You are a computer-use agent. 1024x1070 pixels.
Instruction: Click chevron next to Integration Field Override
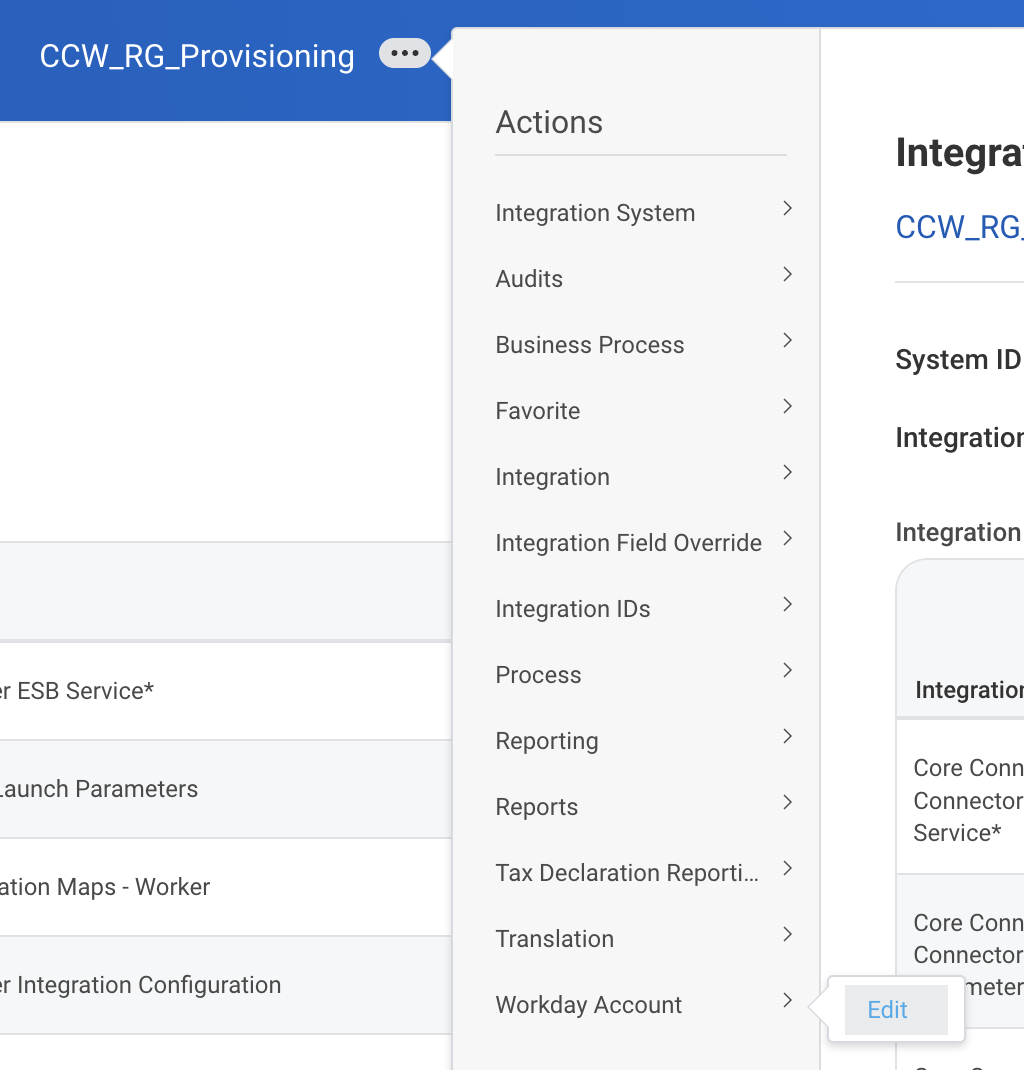pyautogui.click(x=787, y=538)
